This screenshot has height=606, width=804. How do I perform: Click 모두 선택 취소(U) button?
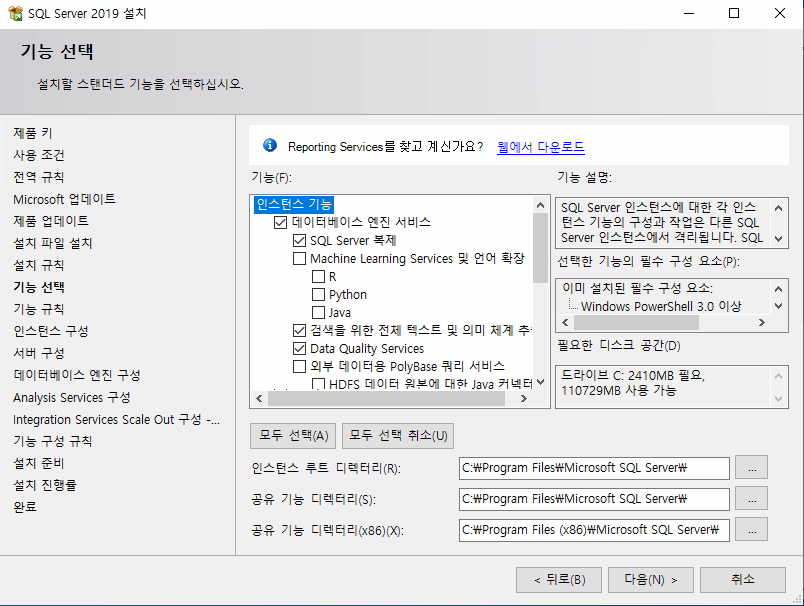pyautogui.click(x=398, y=436)
